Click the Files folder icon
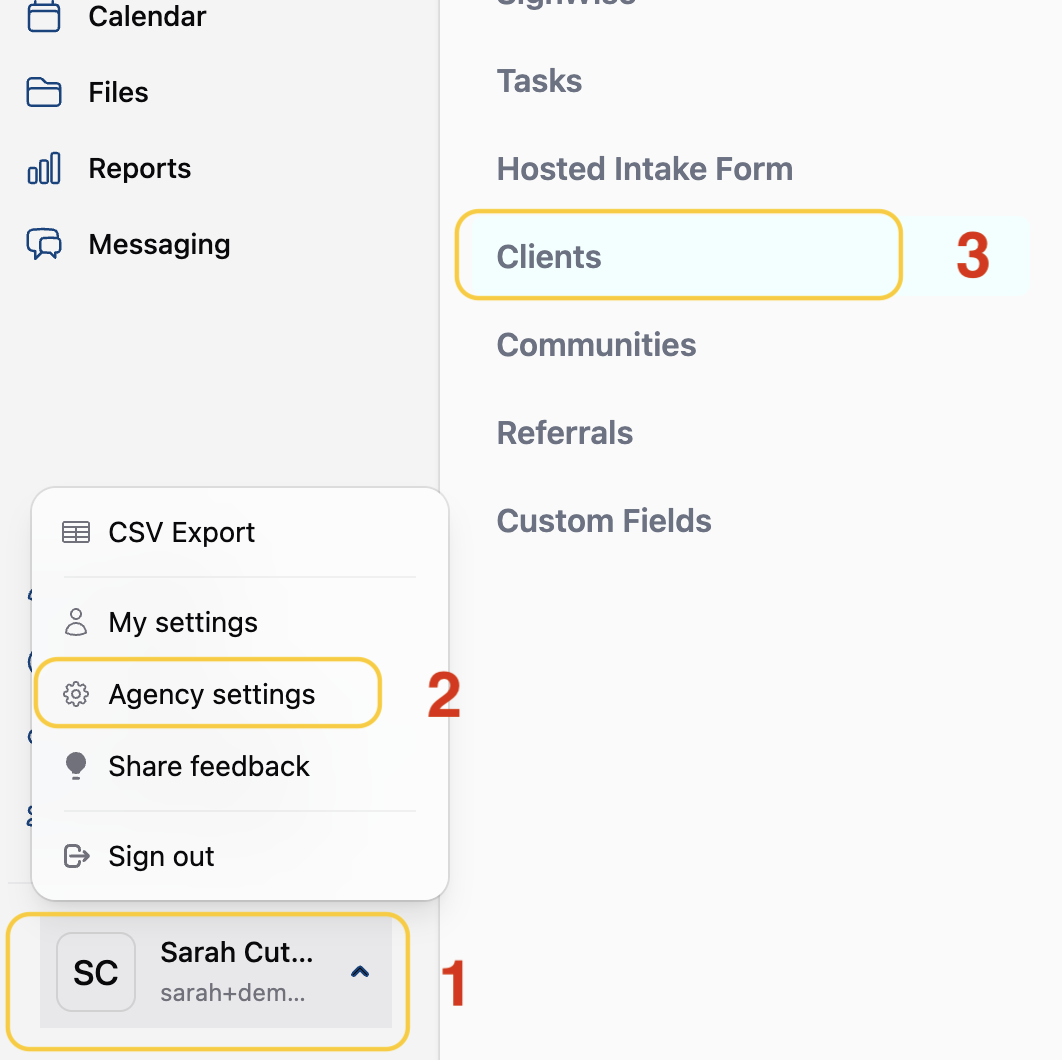This screenshot has width=1062, height=1060. click(44, 93)
